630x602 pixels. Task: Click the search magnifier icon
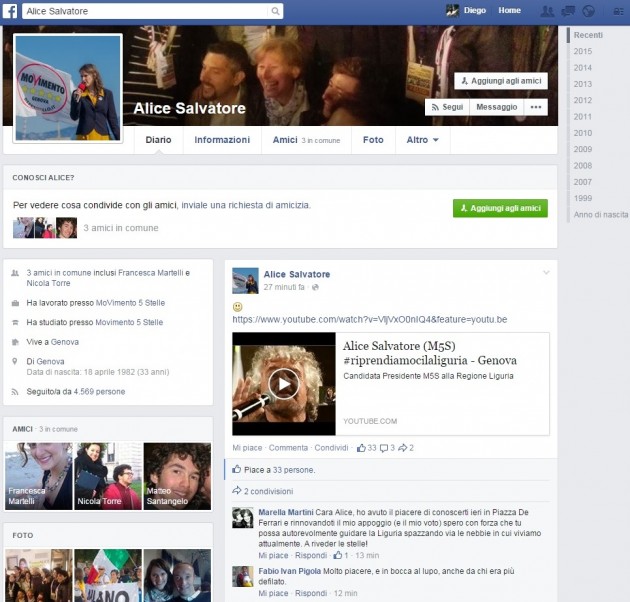click(x=275, y=11)
